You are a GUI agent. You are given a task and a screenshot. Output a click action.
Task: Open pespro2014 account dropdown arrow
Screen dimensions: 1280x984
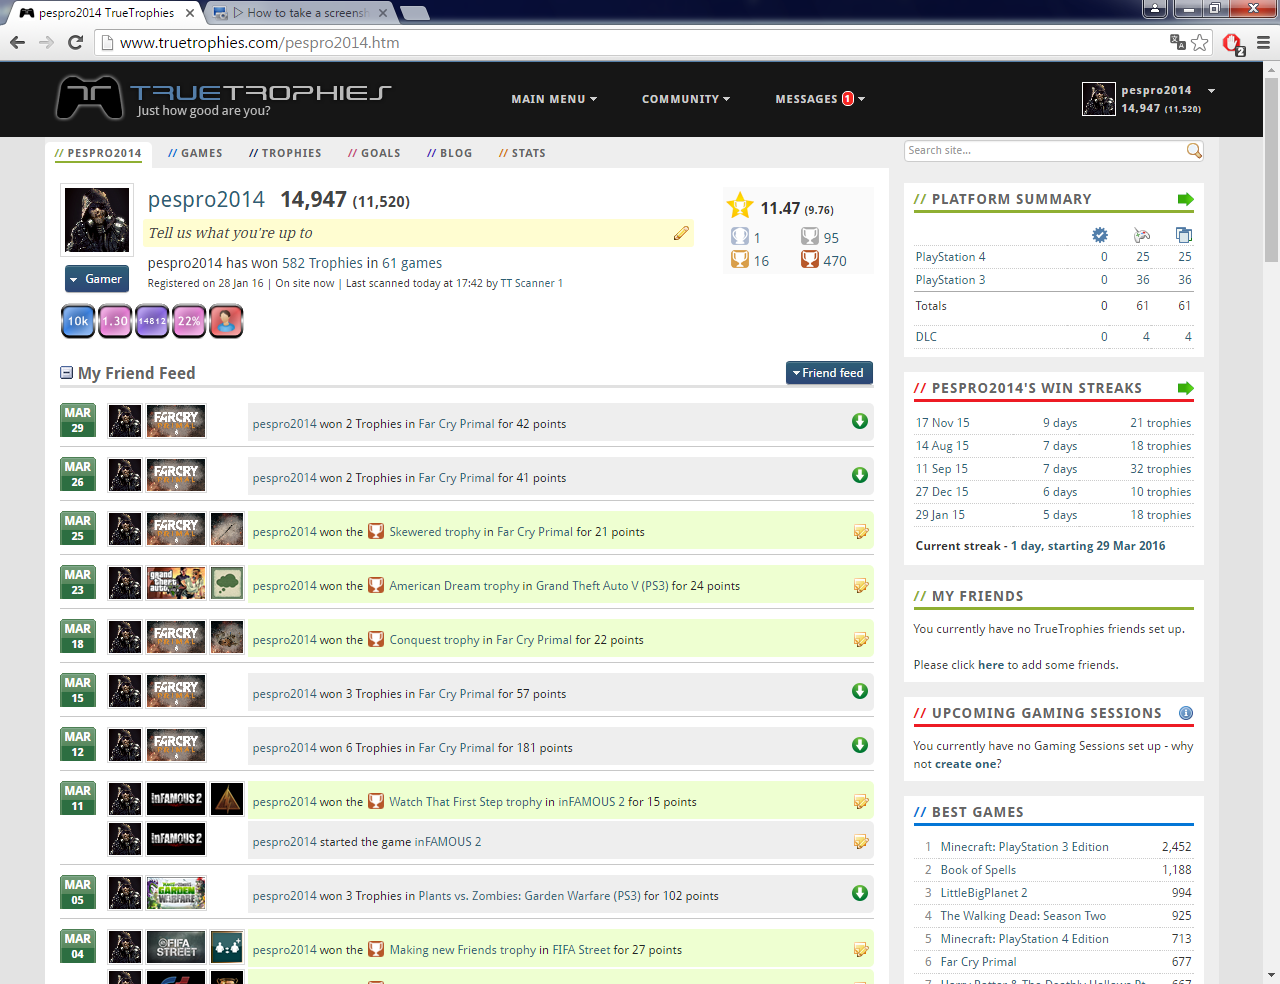coord(1211,91)
